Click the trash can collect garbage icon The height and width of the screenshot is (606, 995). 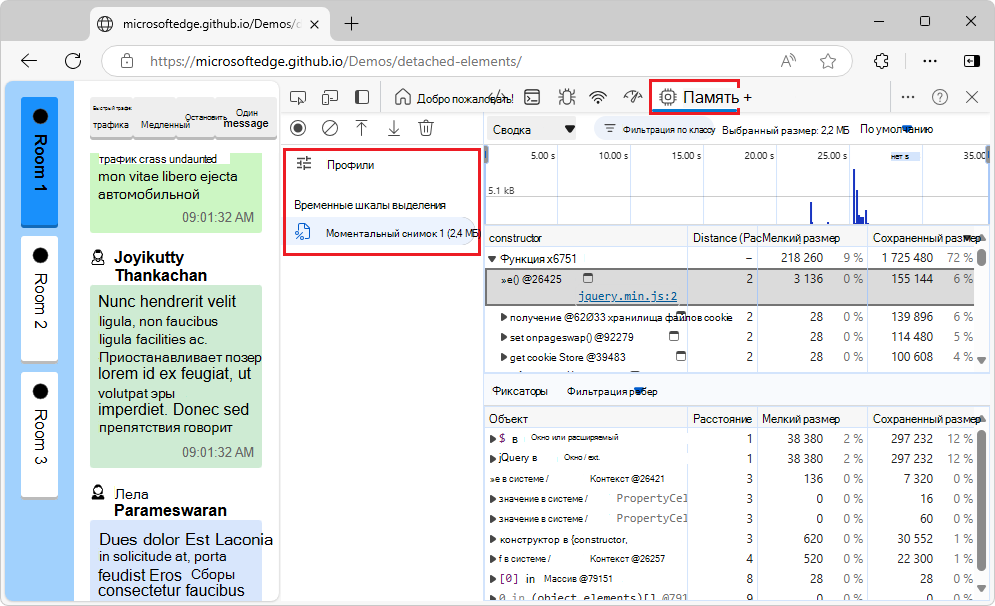pos(426,128)
